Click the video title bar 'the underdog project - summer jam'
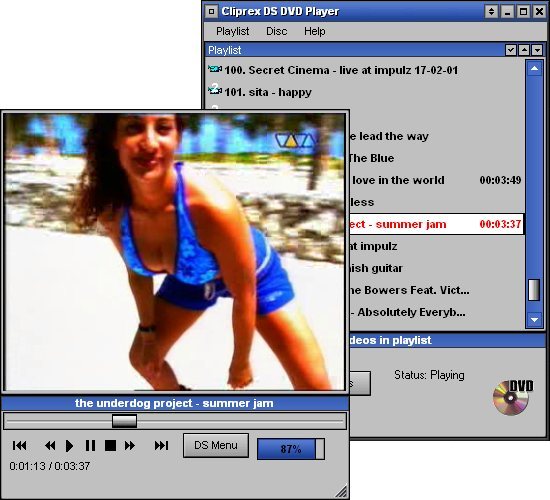 174,403
